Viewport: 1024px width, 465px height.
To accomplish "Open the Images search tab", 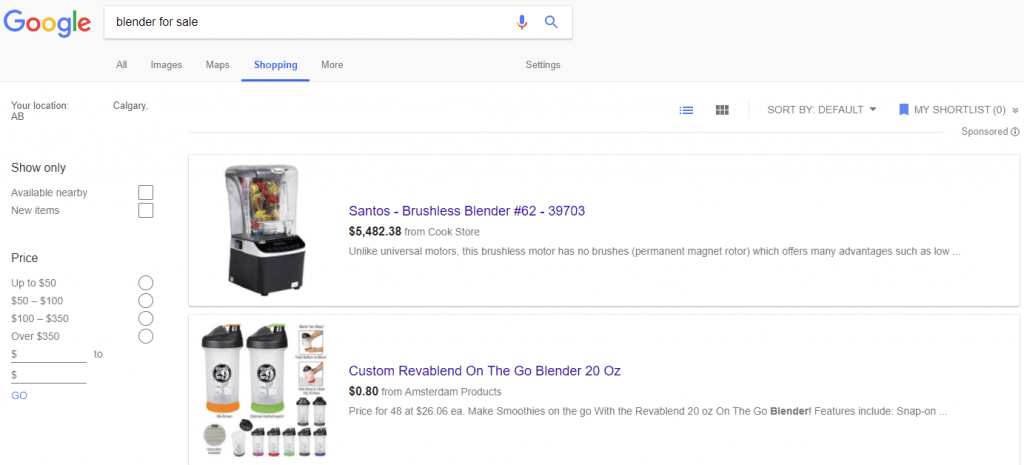I will (x=166, y=65).
